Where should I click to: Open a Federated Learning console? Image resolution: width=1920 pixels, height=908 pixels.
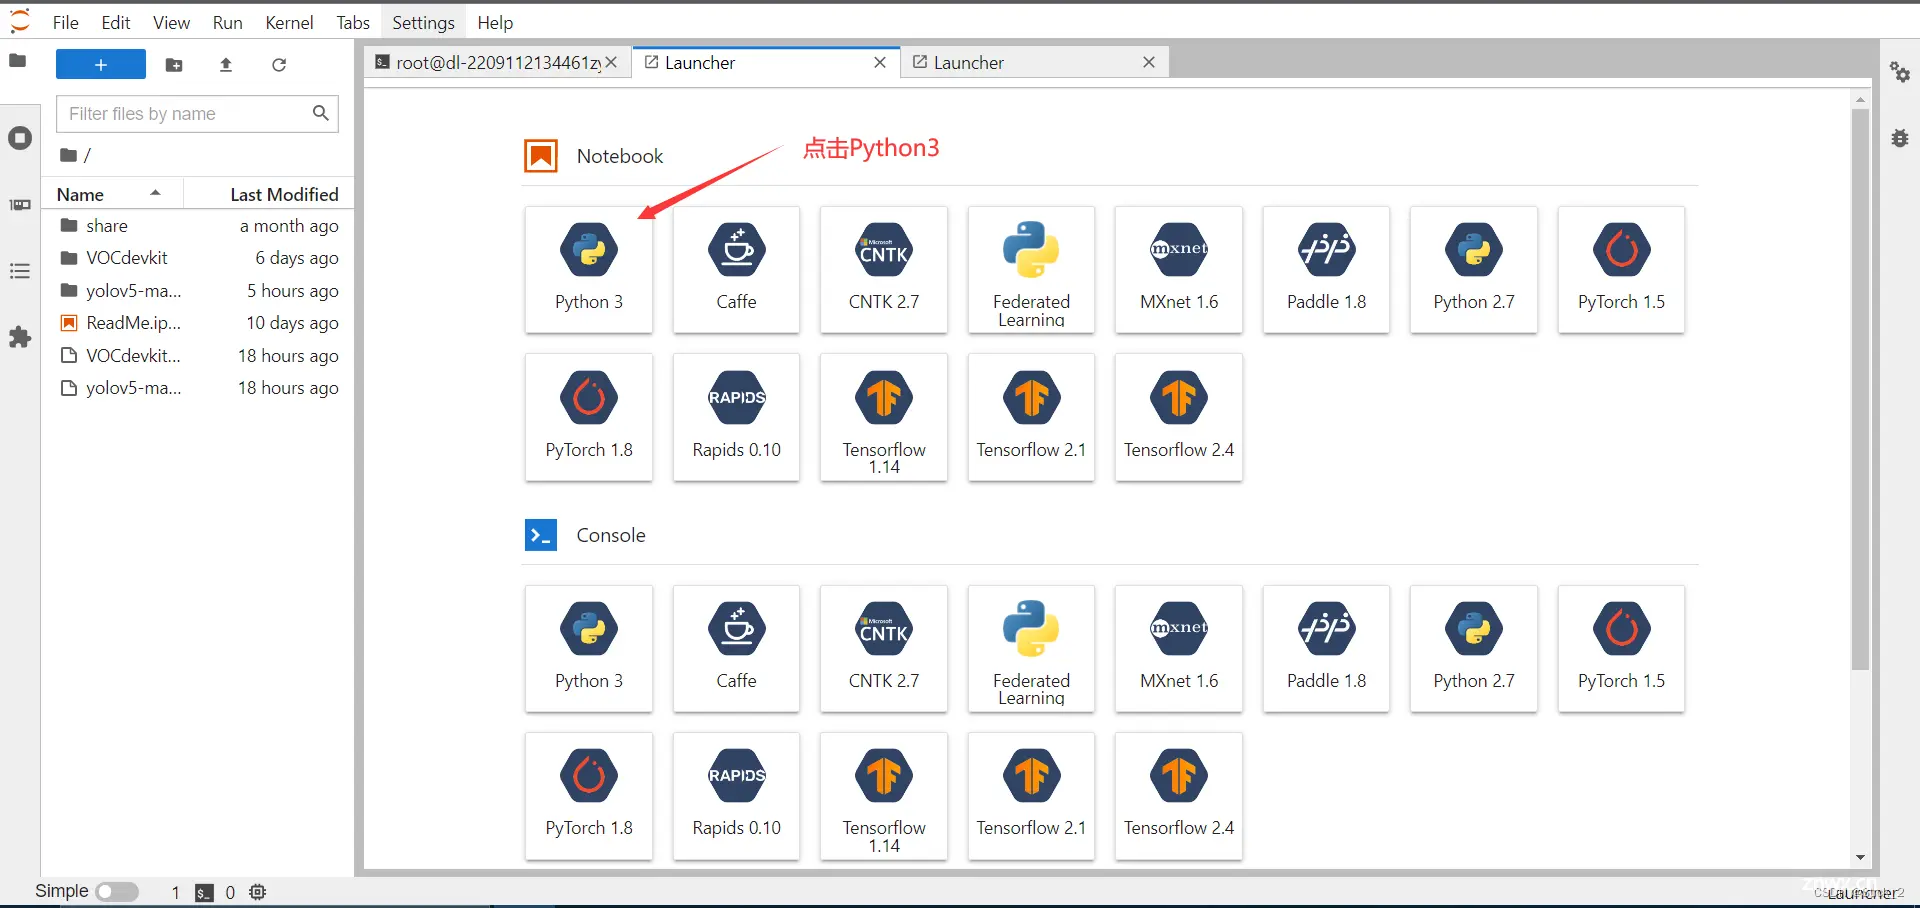pyautogui.click(x=1031, y=649)
